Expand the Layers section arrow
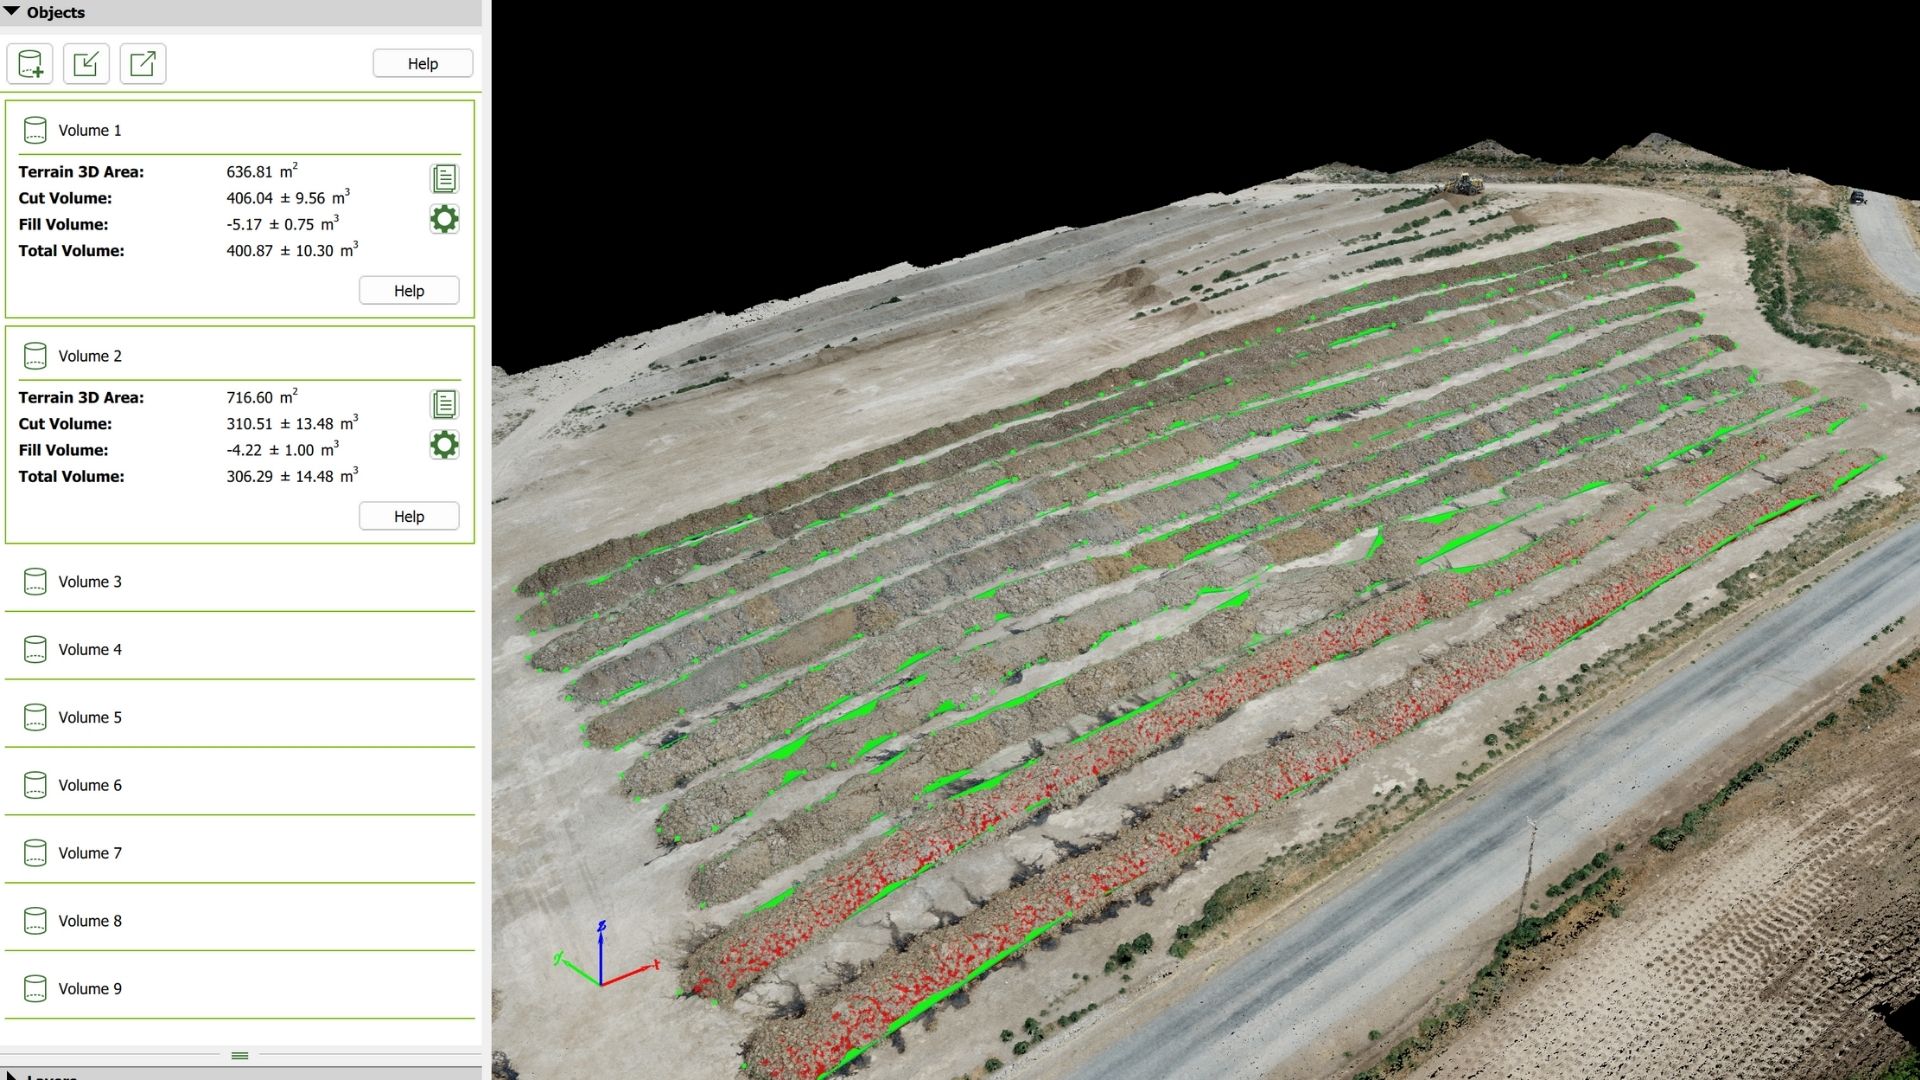 pos(12,1076)
